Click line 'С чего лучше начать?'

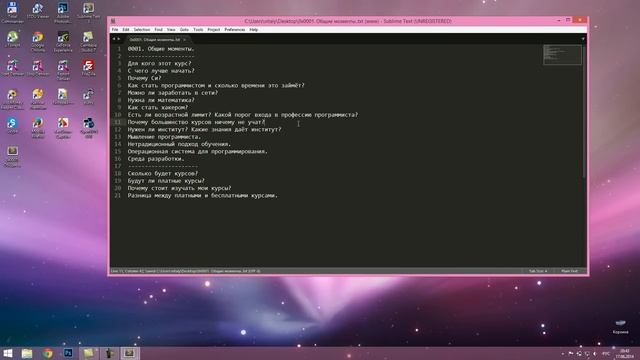161,71
